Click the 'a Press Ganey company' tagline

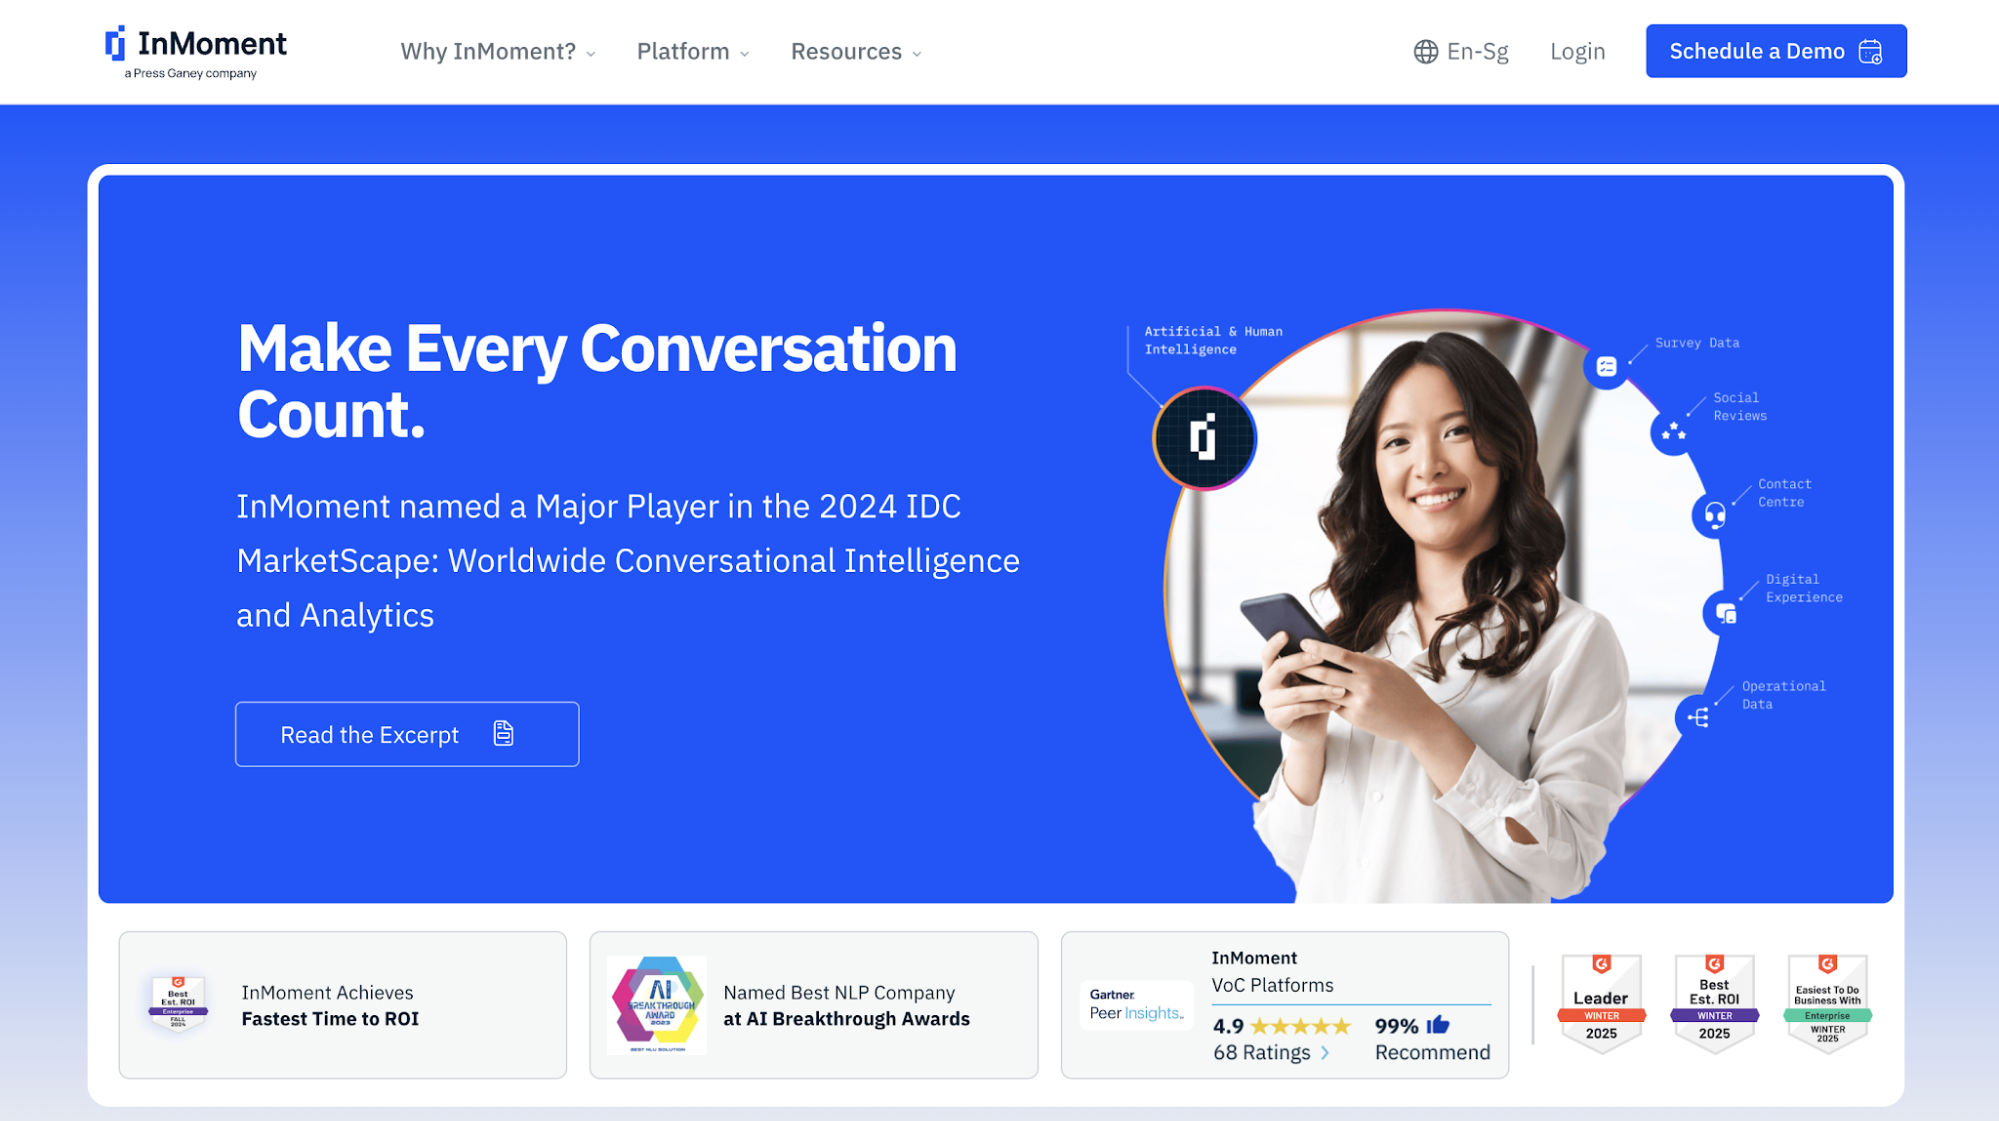point(190,73)
